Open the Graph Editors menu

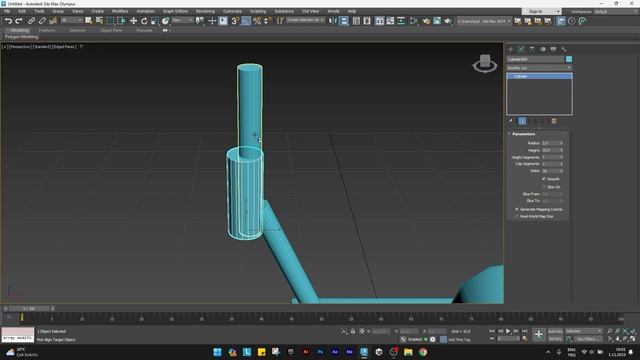[176, 11]
